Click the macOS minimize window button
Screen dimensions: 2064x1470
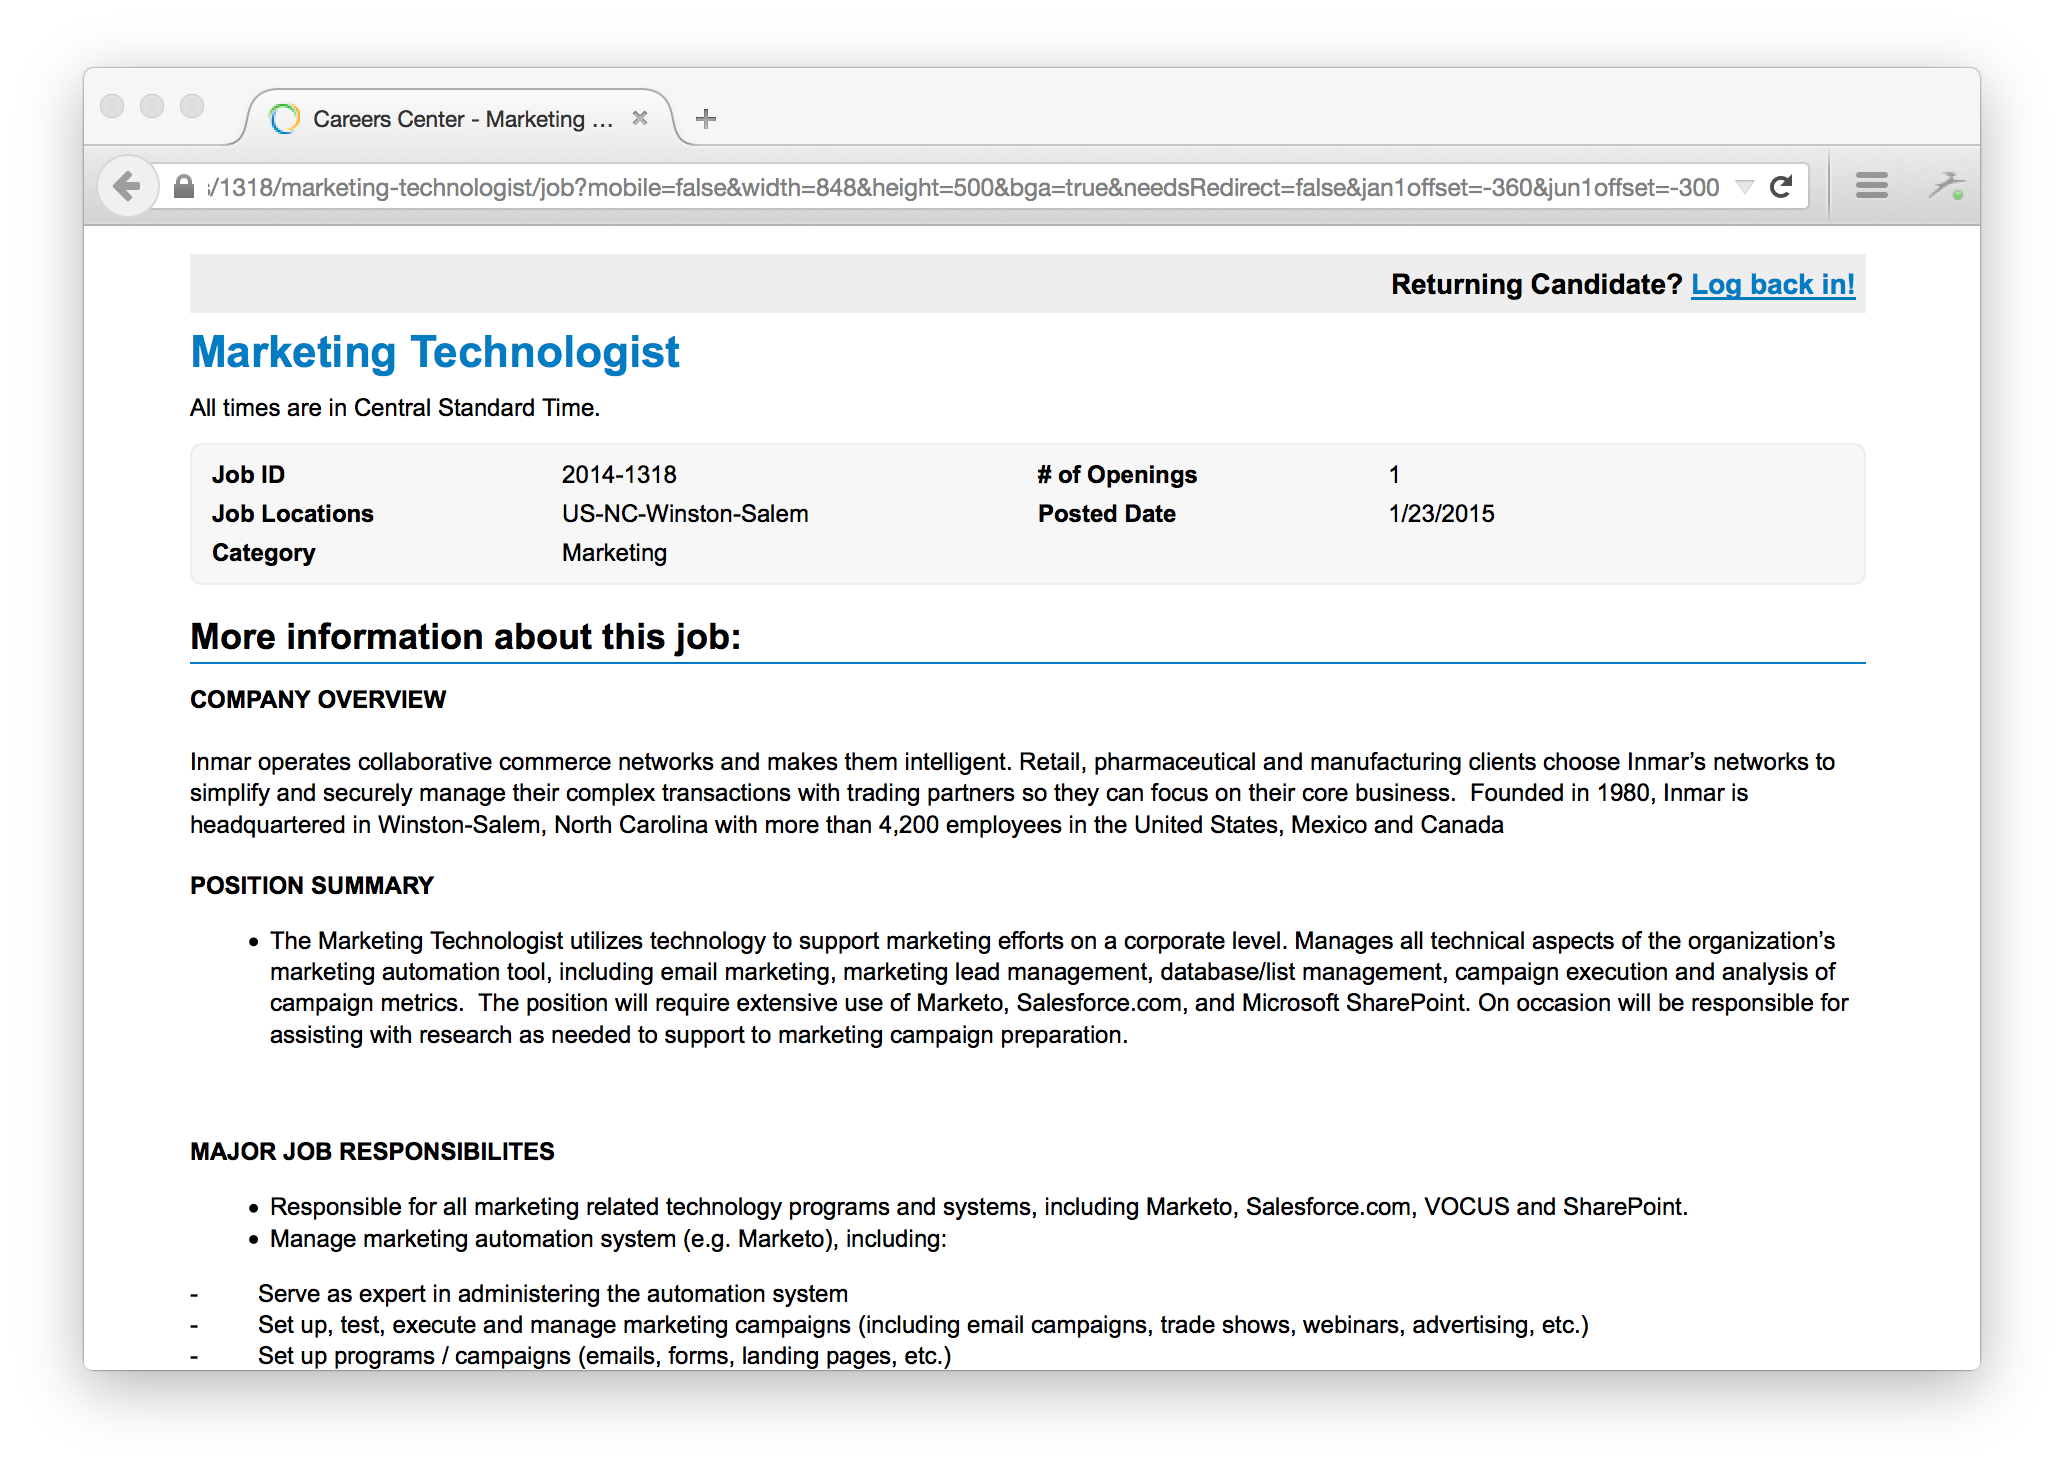coord(152,106)
